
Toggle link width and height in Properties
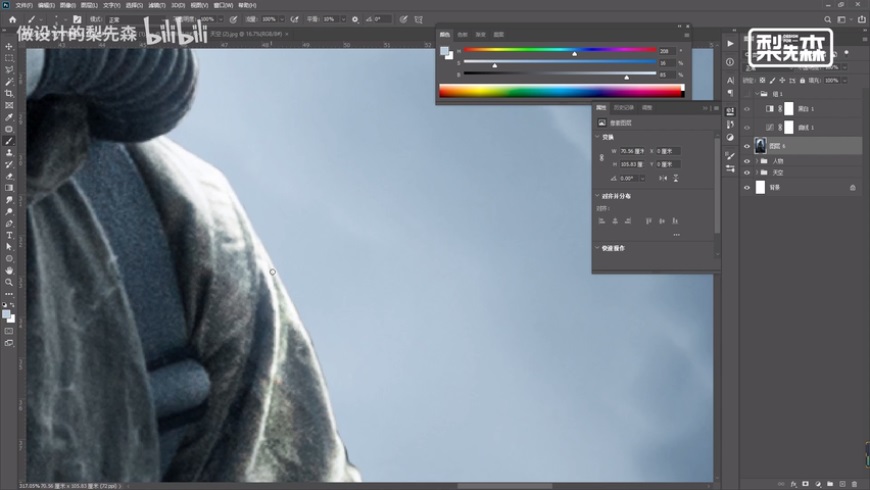coord(601,158)
